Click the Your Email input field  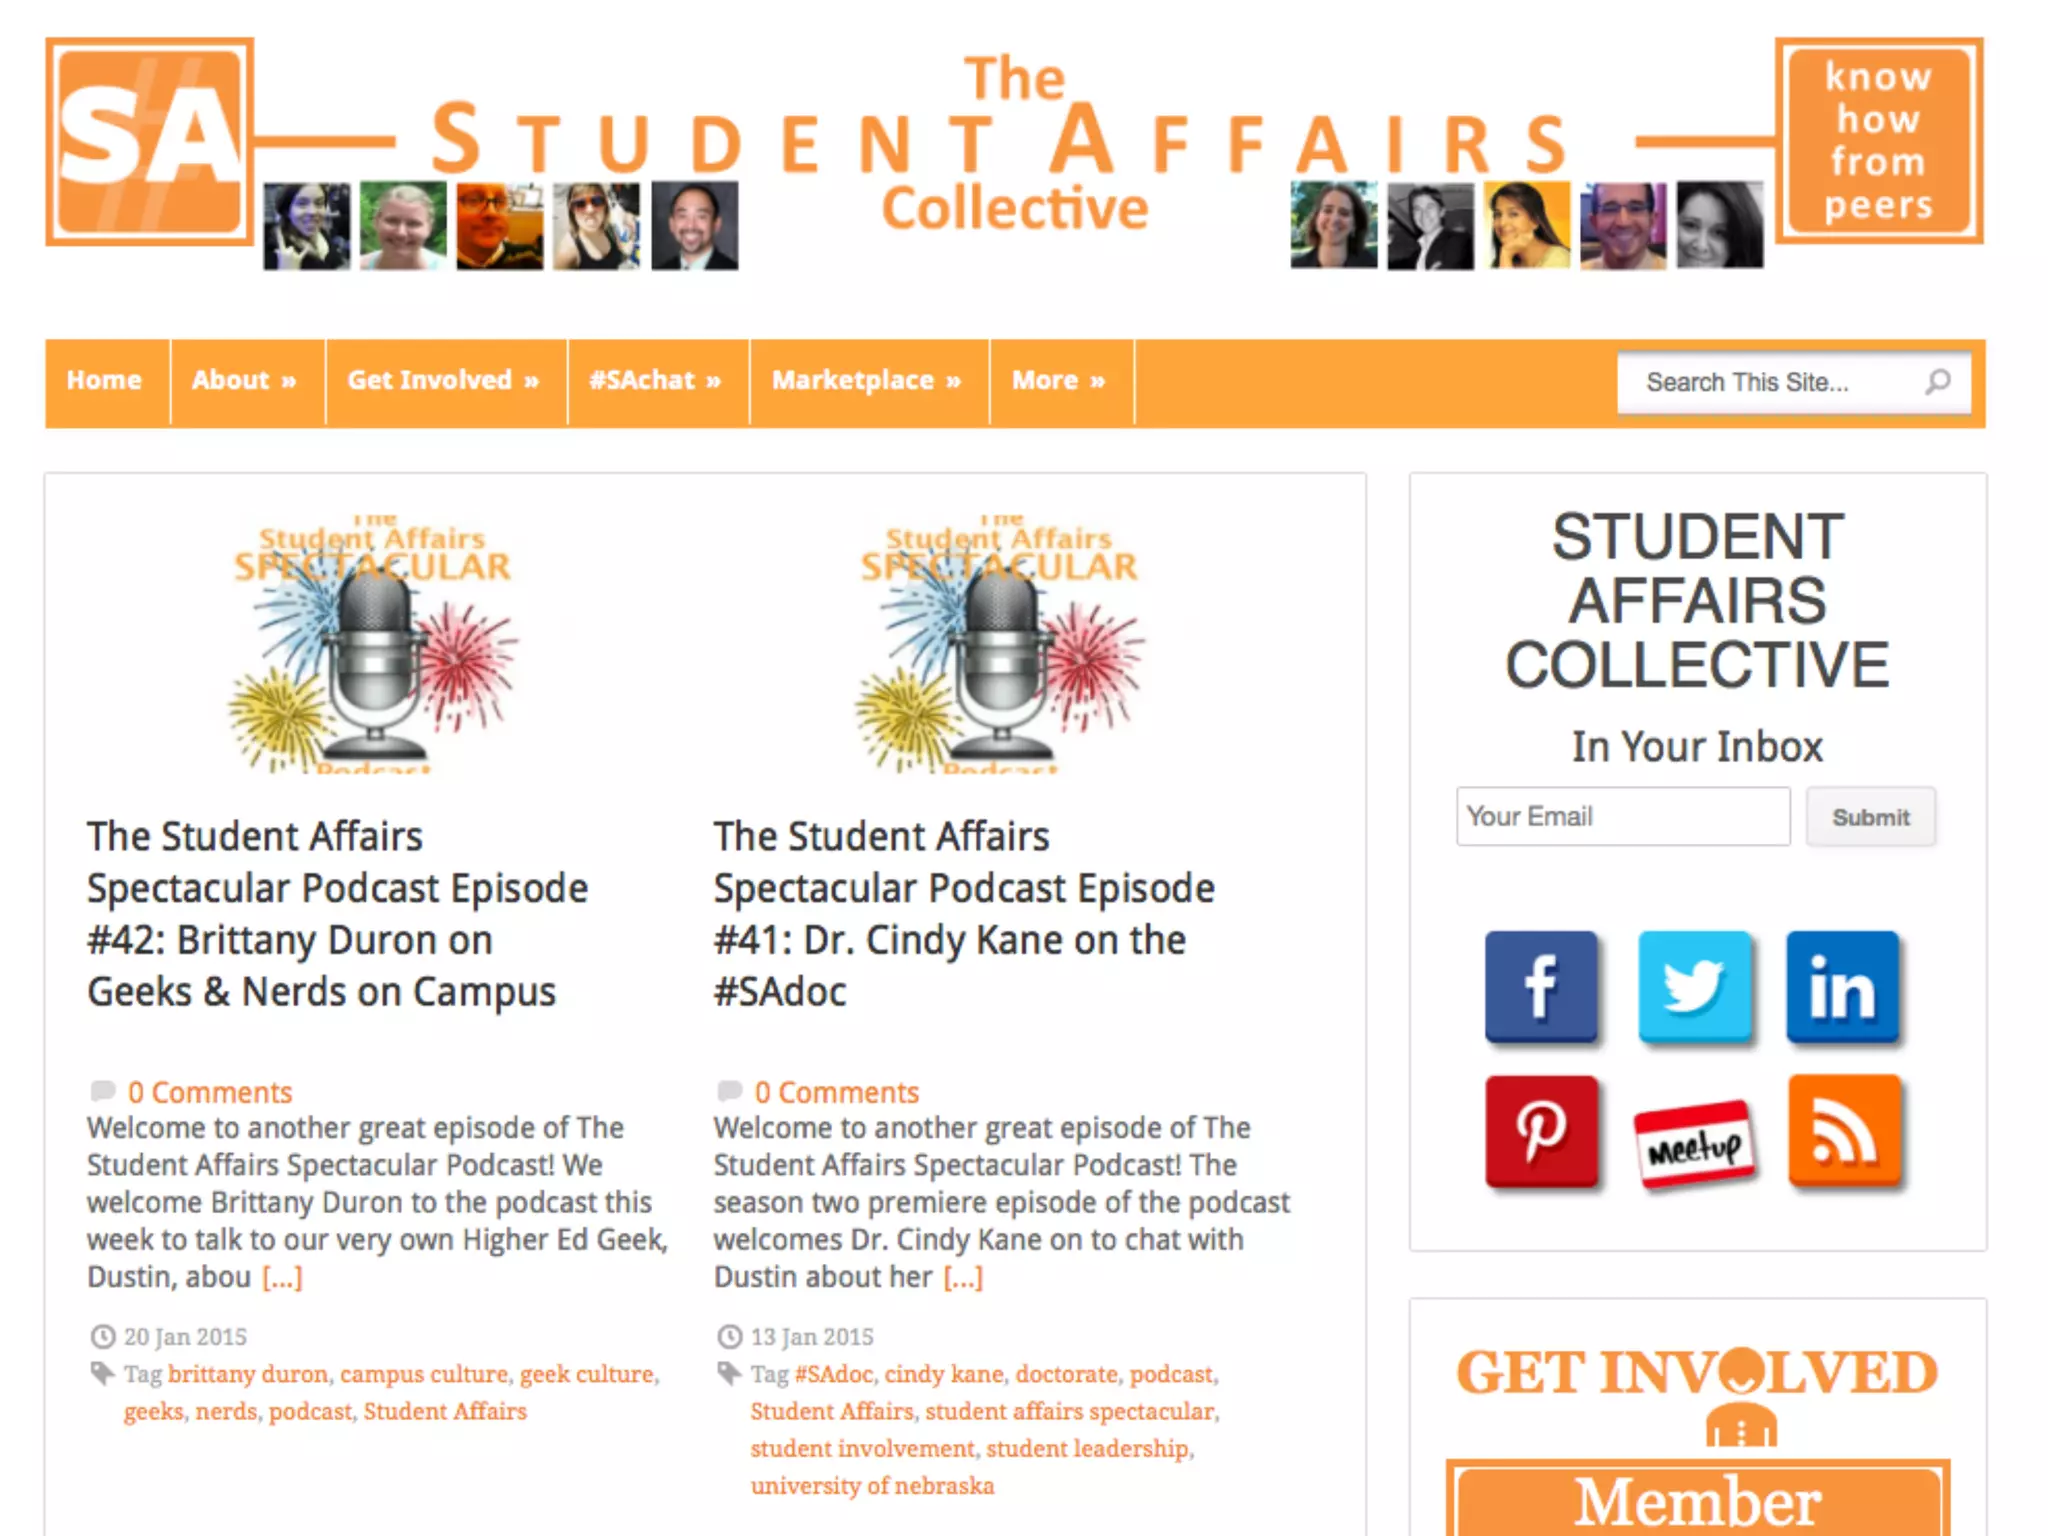tap(1622, 816)
